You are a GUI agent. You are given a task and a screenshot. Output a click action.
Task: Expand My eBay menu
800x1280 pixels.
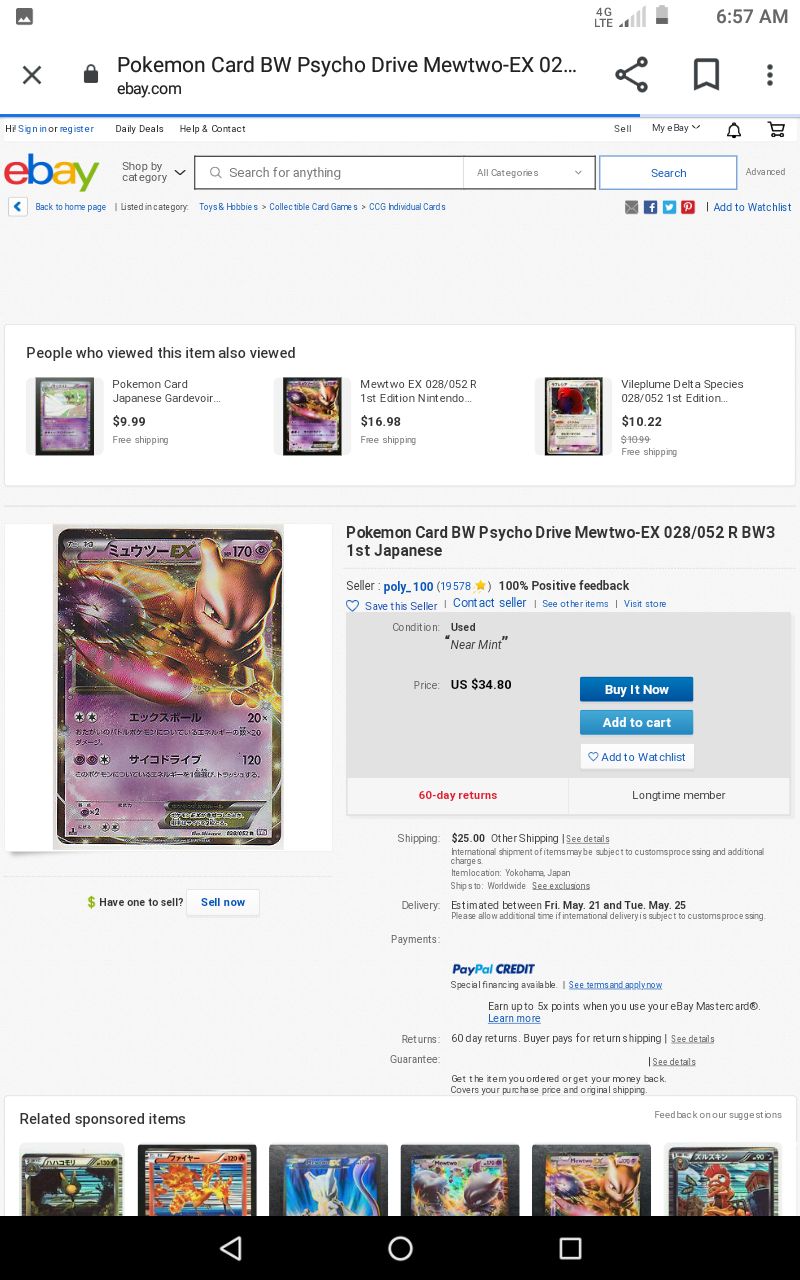coord(676,128)
